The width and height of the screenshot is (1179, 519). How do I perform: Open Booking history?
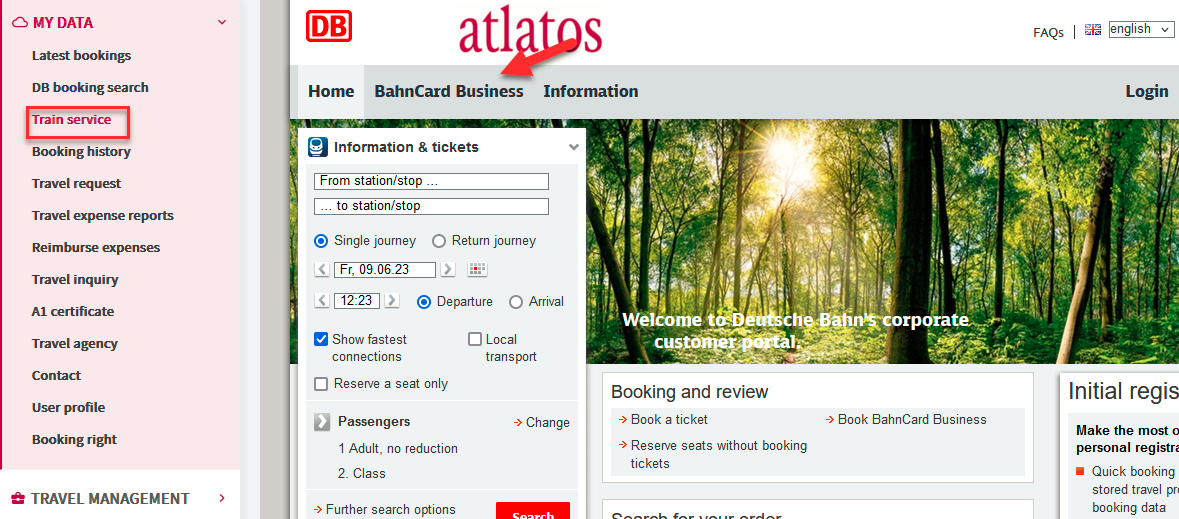pyautogui.click(x=81, y=151)
